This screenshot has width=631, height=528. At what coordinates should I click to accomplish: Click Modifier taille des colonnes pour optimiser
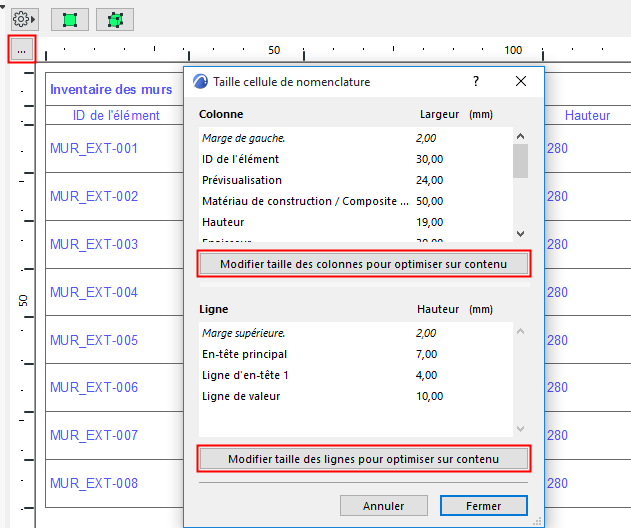(x=364, y=264)
